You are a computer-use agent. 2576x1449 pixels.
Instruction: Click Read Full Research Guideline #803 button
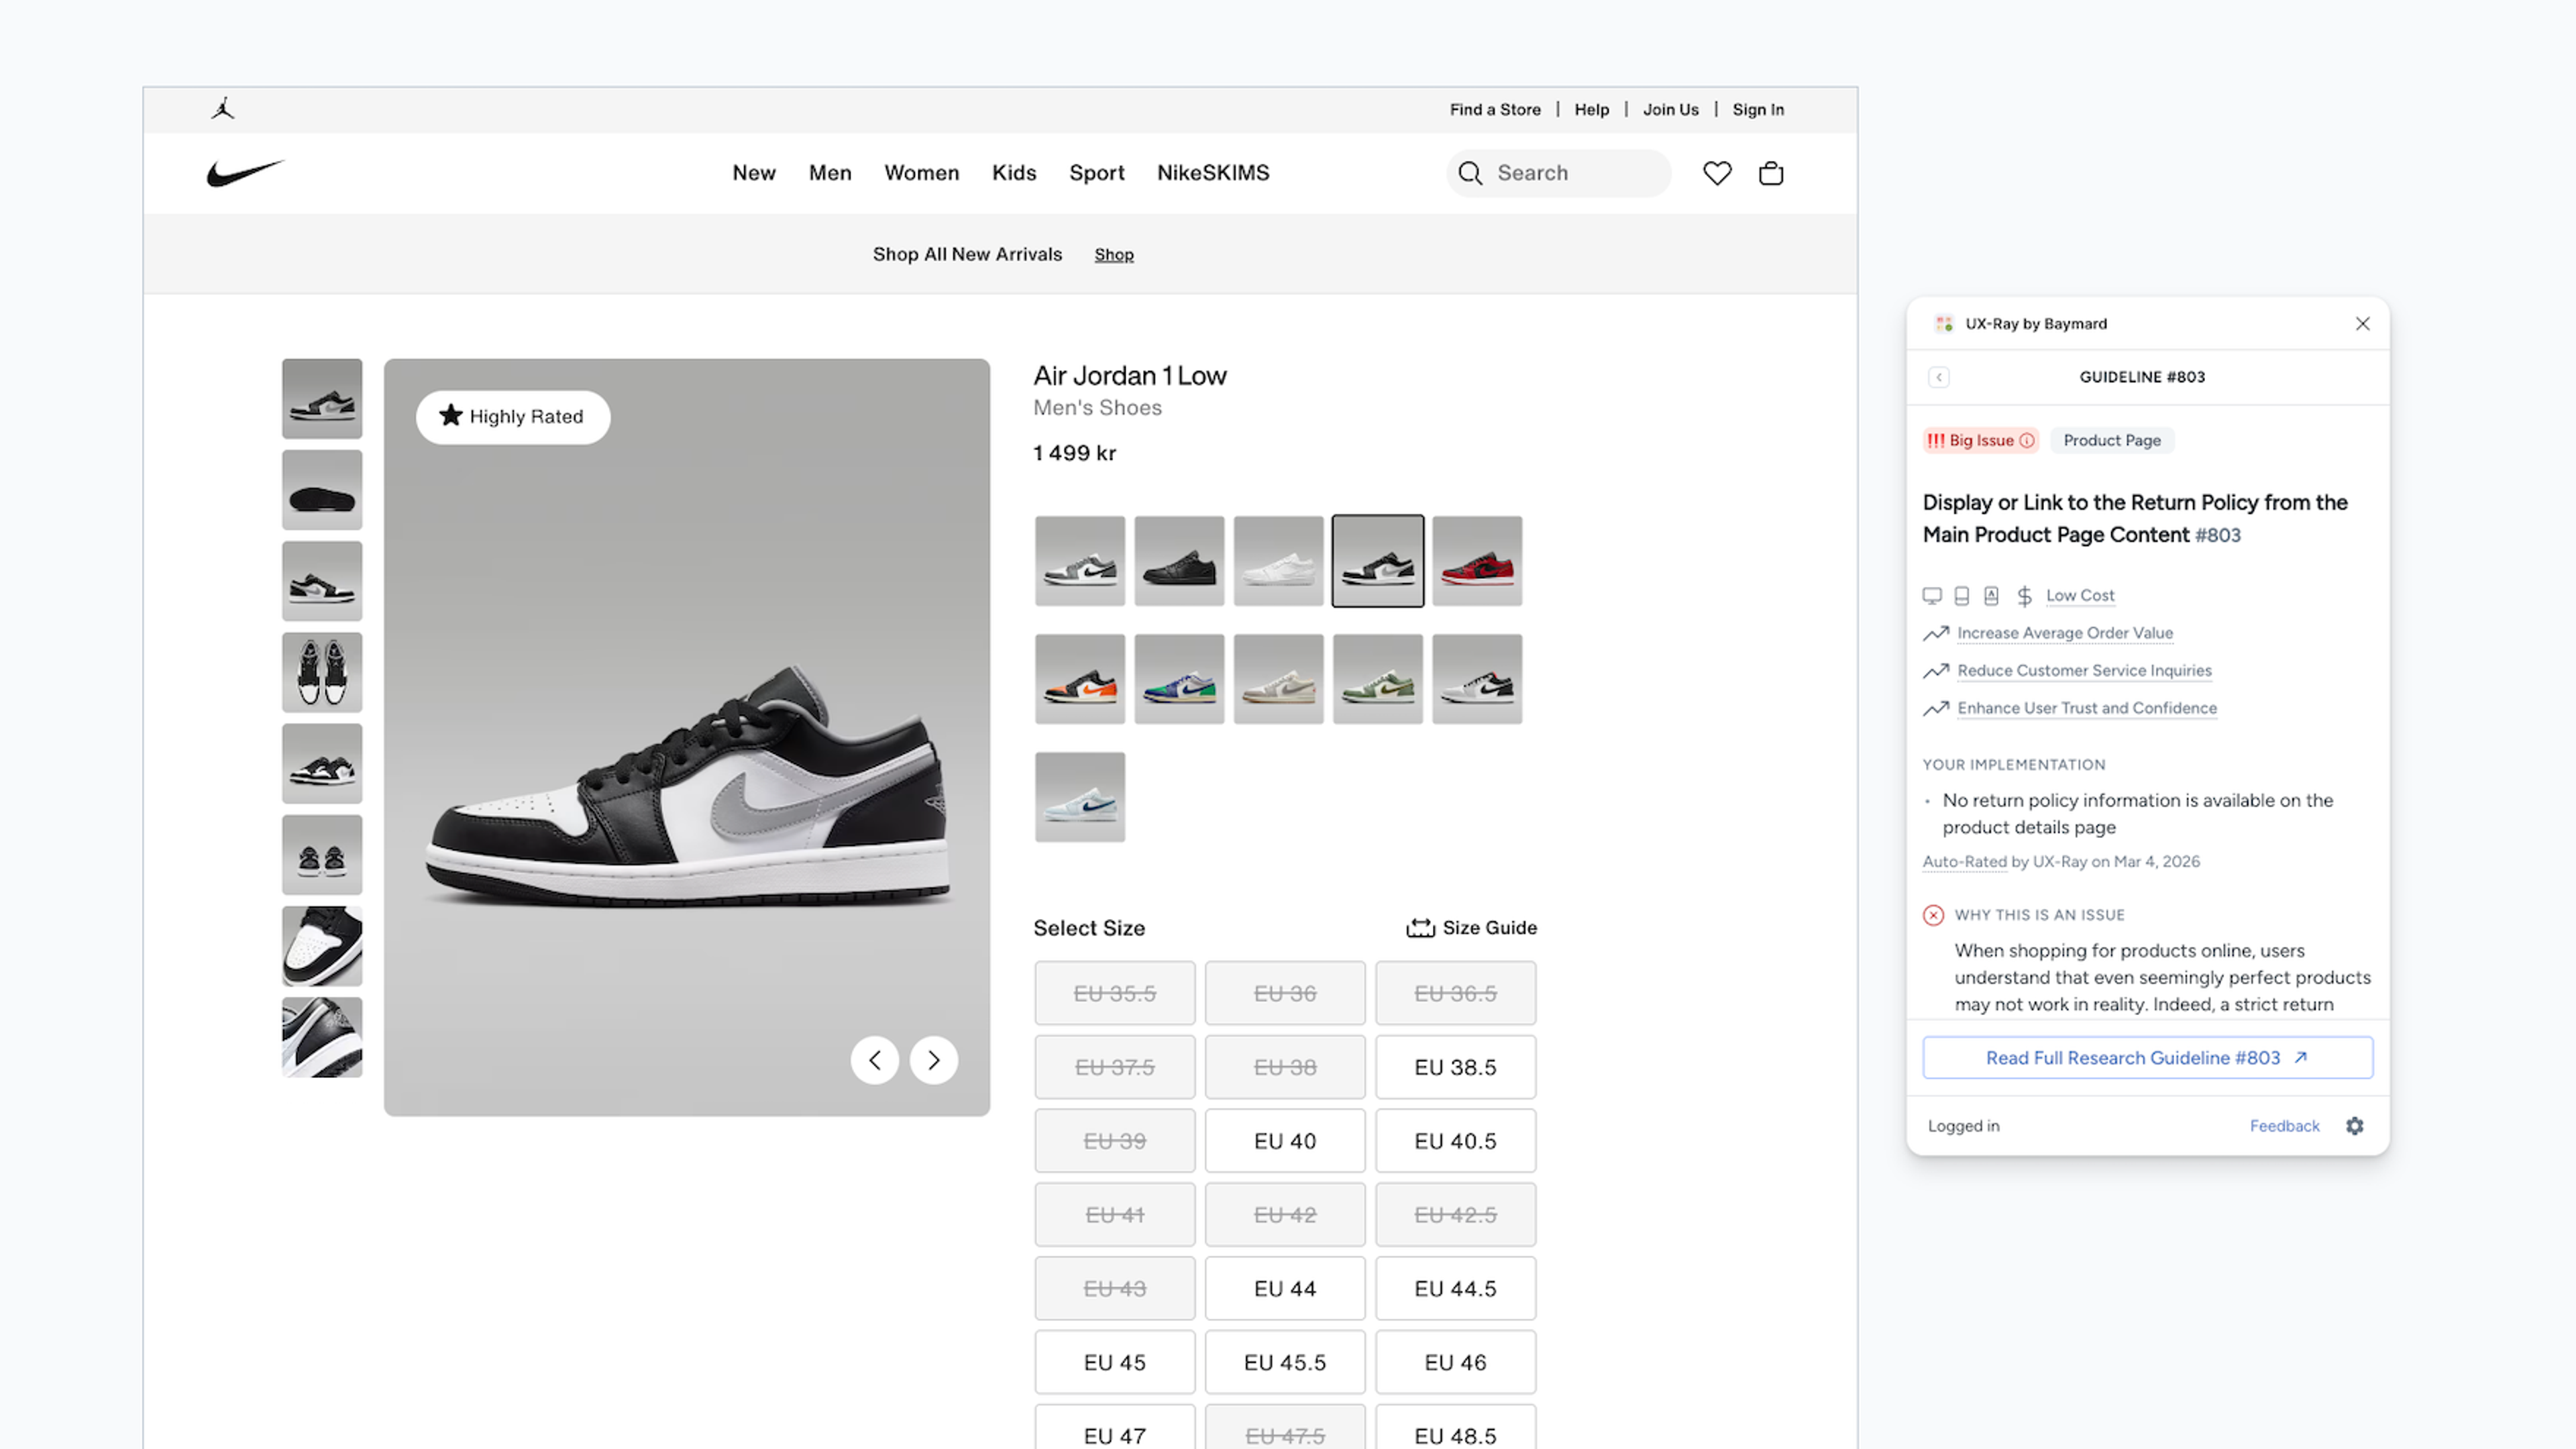click(2147, 1058)
